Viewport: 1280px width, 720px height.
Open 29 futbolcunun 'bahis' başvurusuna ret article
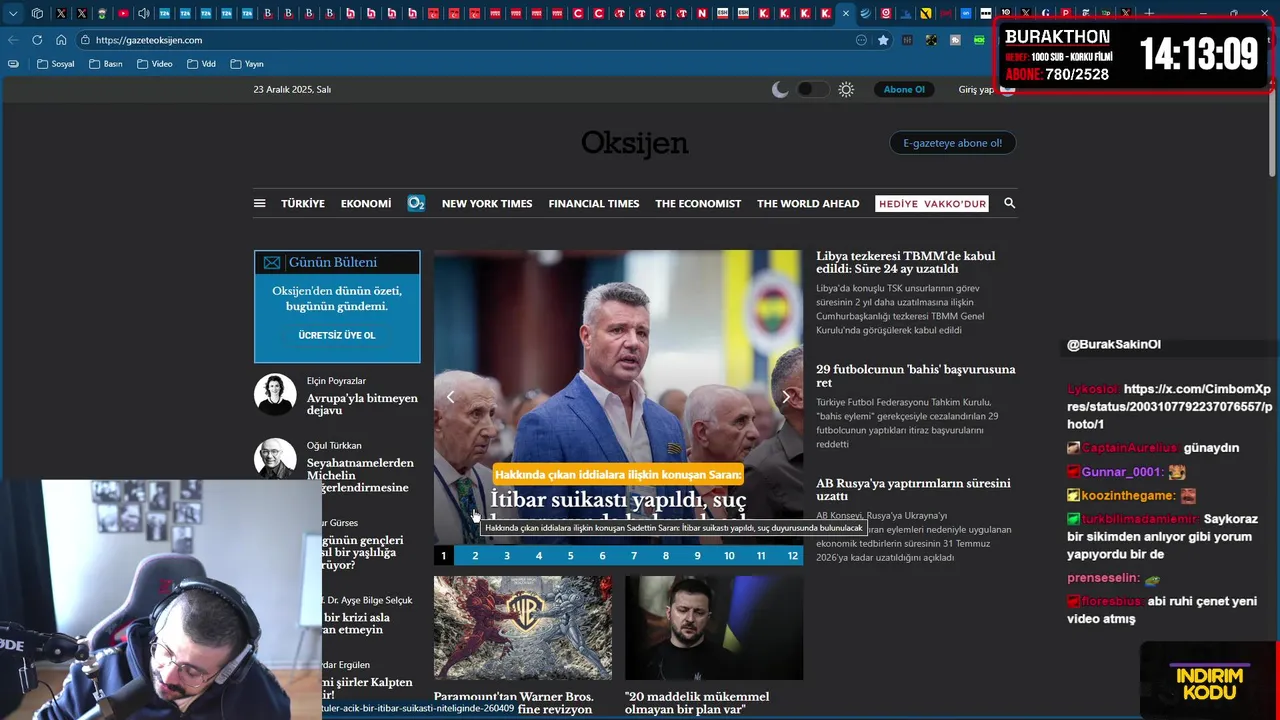click(915, 376)
